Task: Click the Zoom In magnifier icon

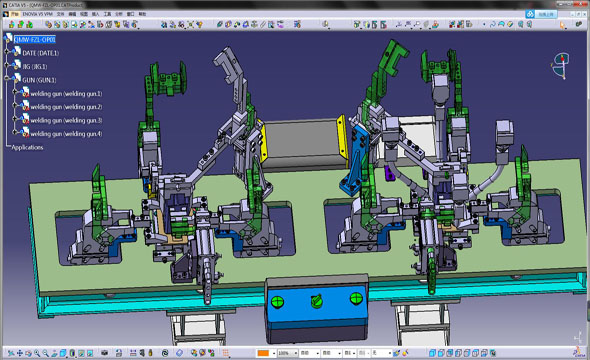Action: 37,353
